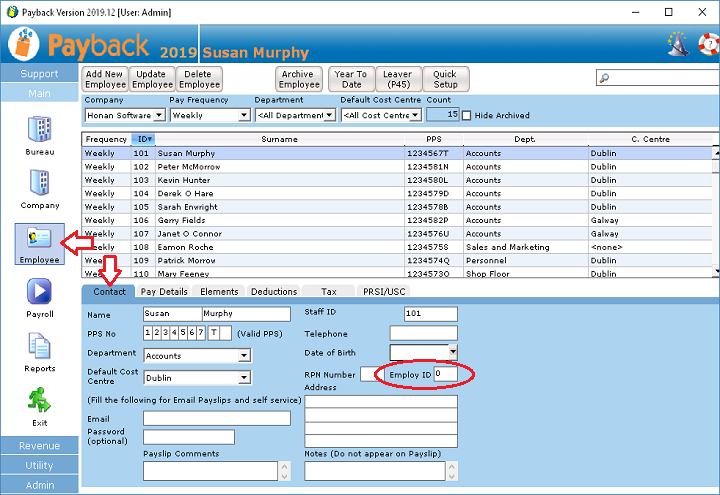Click the Leaver (P45) button

[397, 79]
